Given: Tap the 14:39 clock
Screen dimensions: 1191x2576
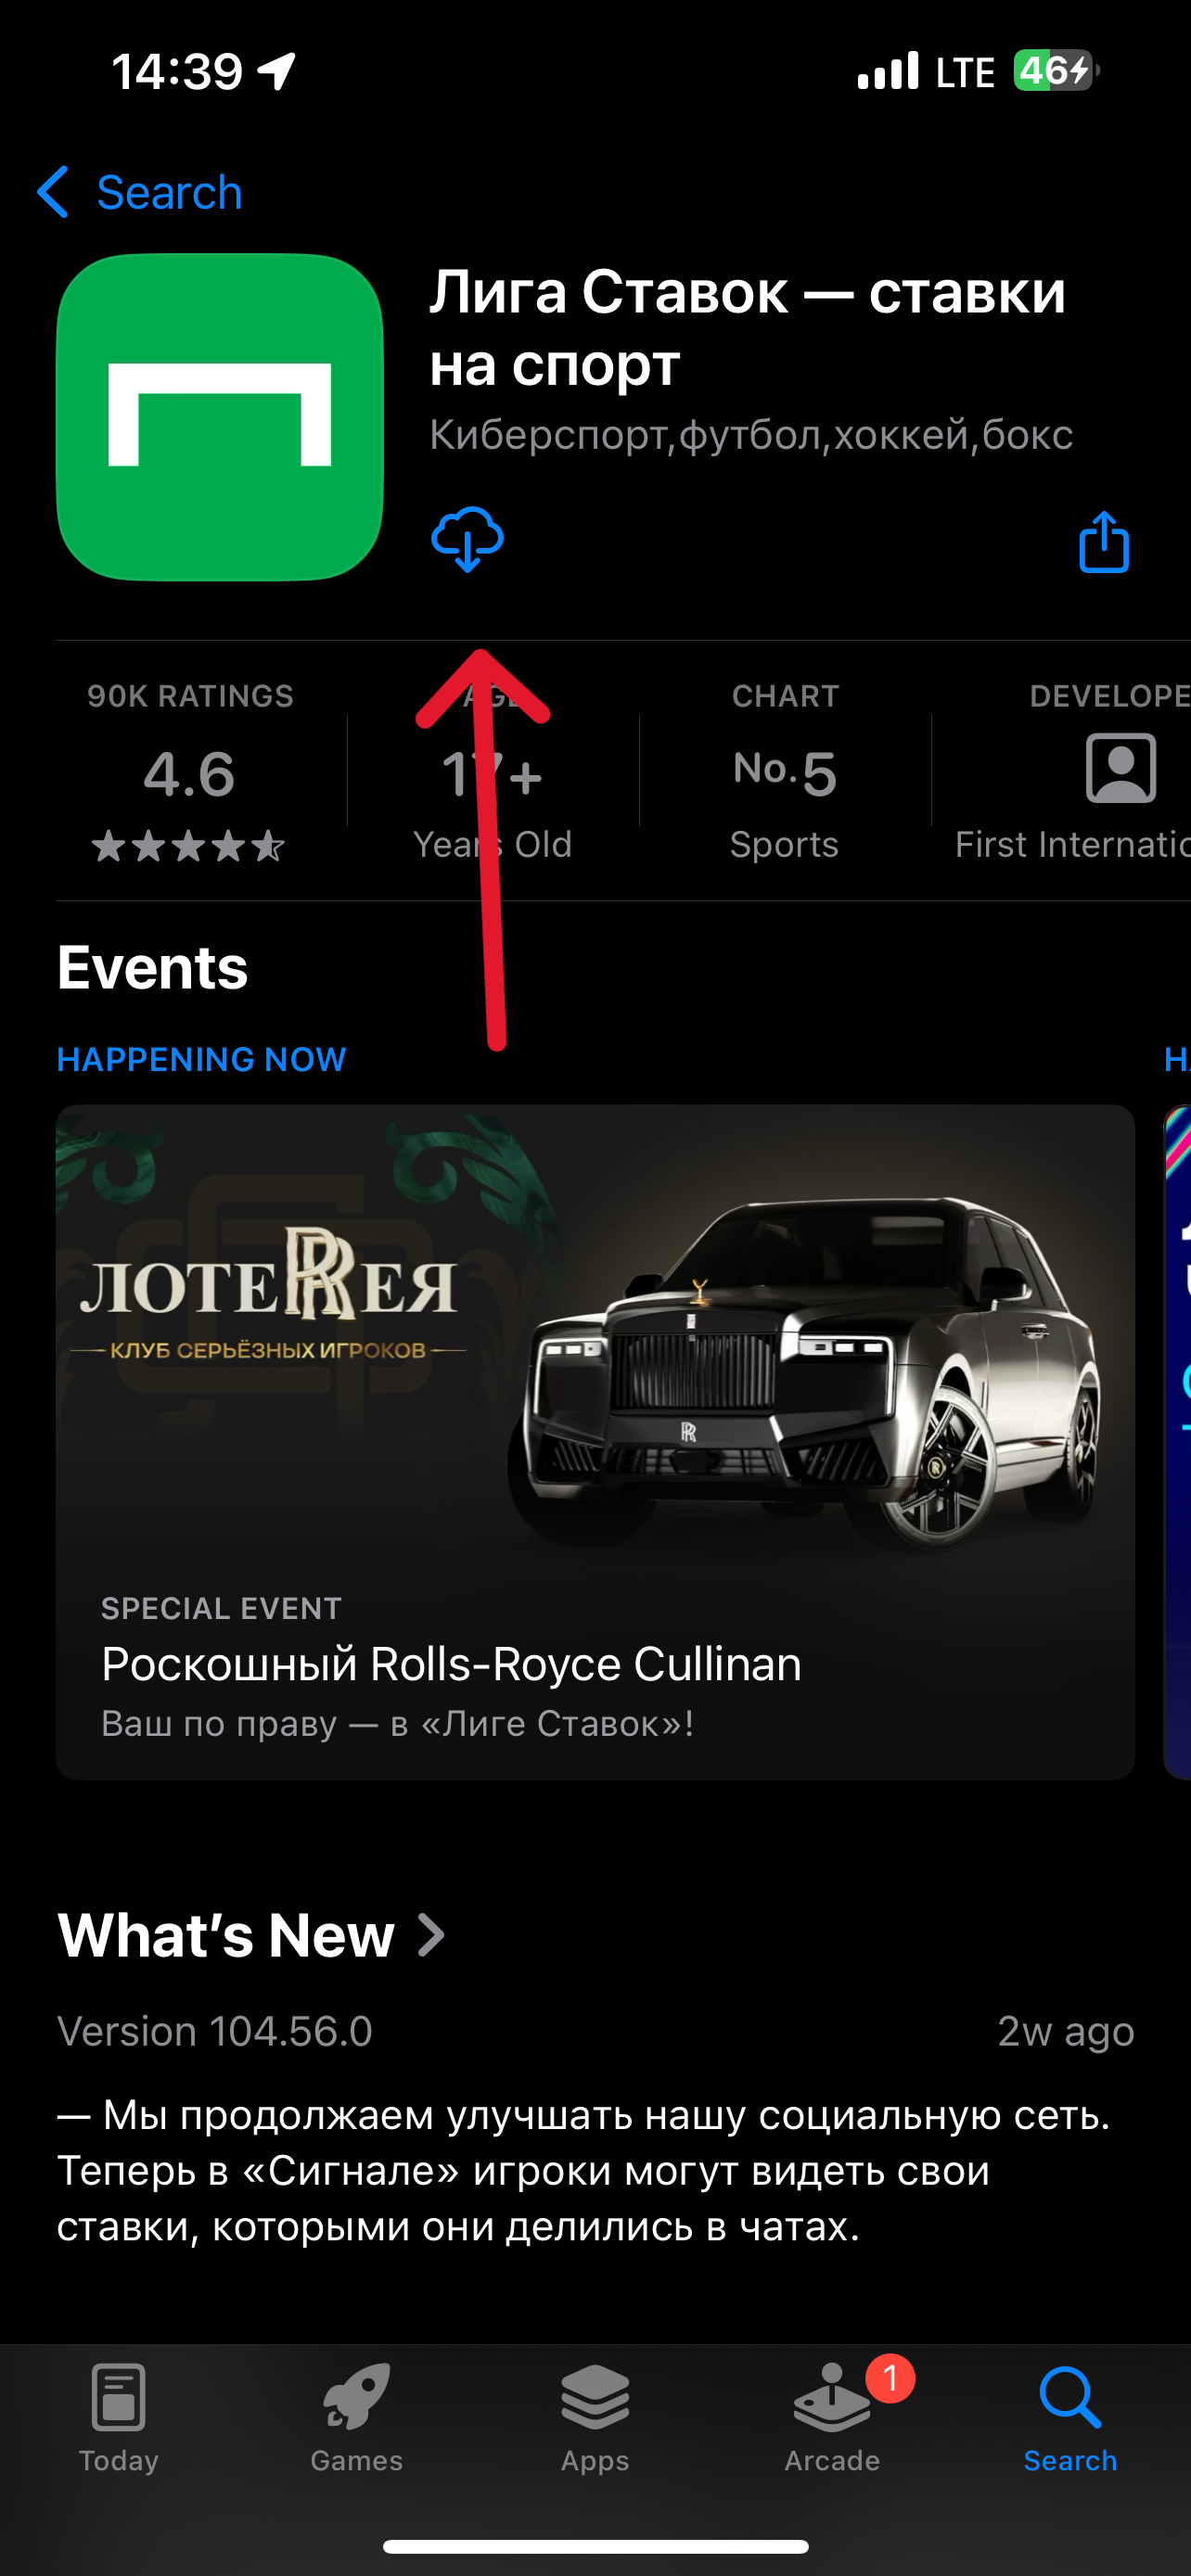Looking at the screenshot, I should pyautogui.click(x=177, y=72).
